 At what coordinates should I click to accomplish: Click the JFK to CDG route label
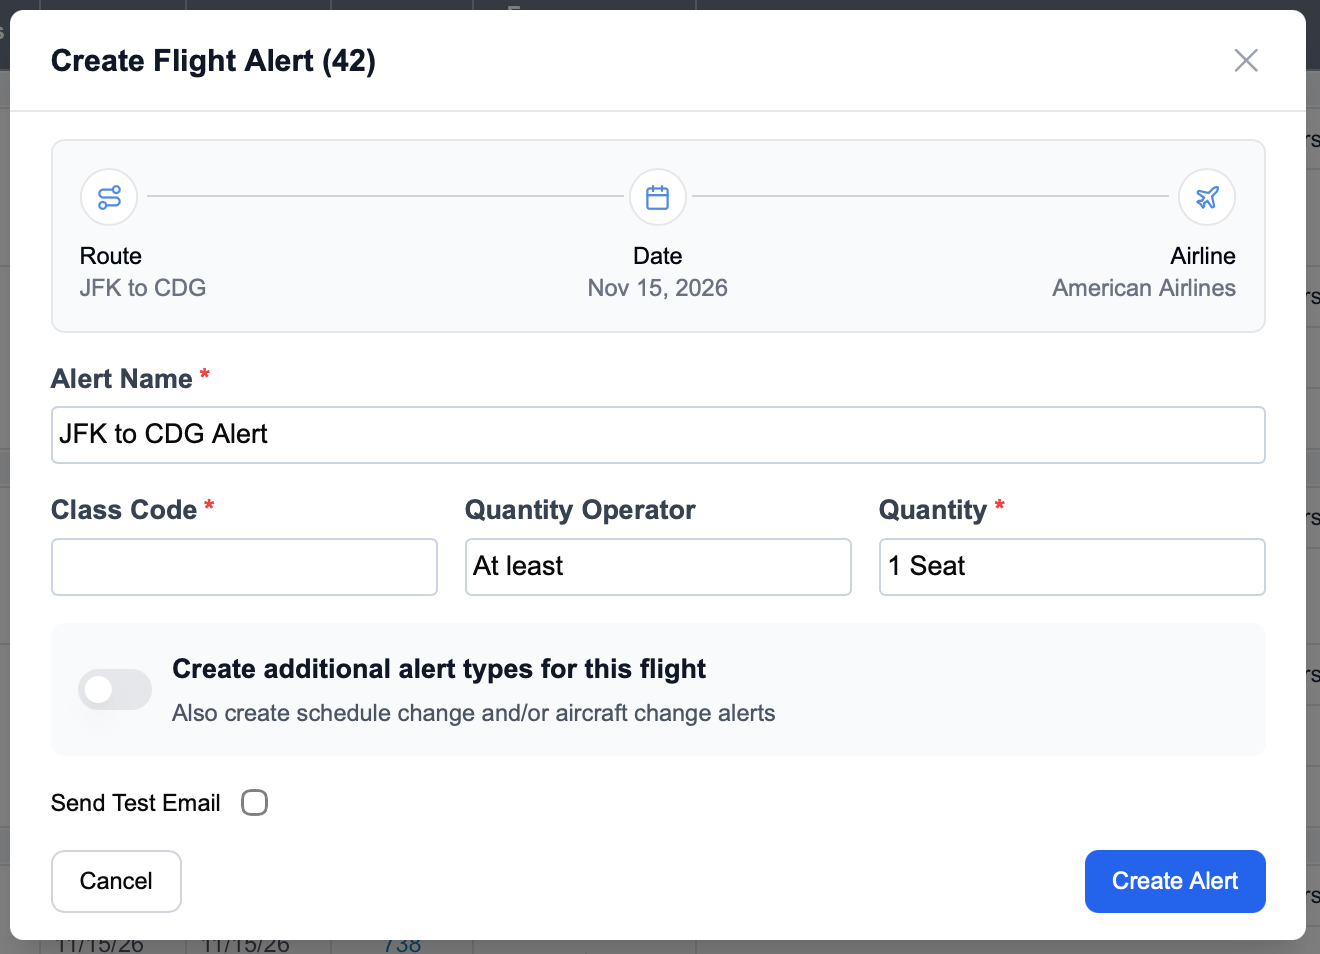coord(142,288)
